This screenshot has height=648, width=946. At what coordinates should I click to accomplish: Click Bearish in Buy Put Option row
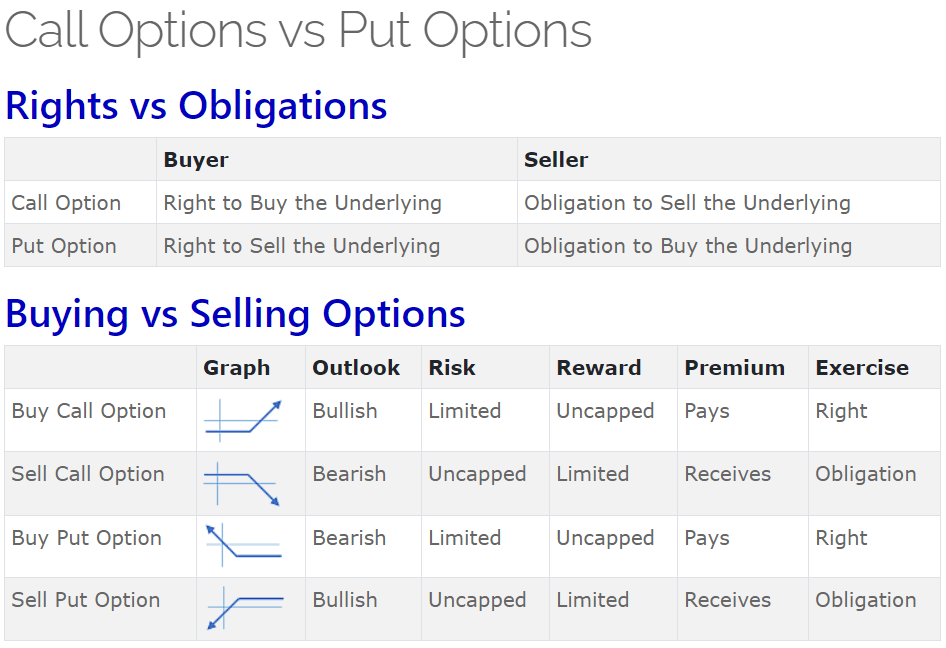point(349,538)
